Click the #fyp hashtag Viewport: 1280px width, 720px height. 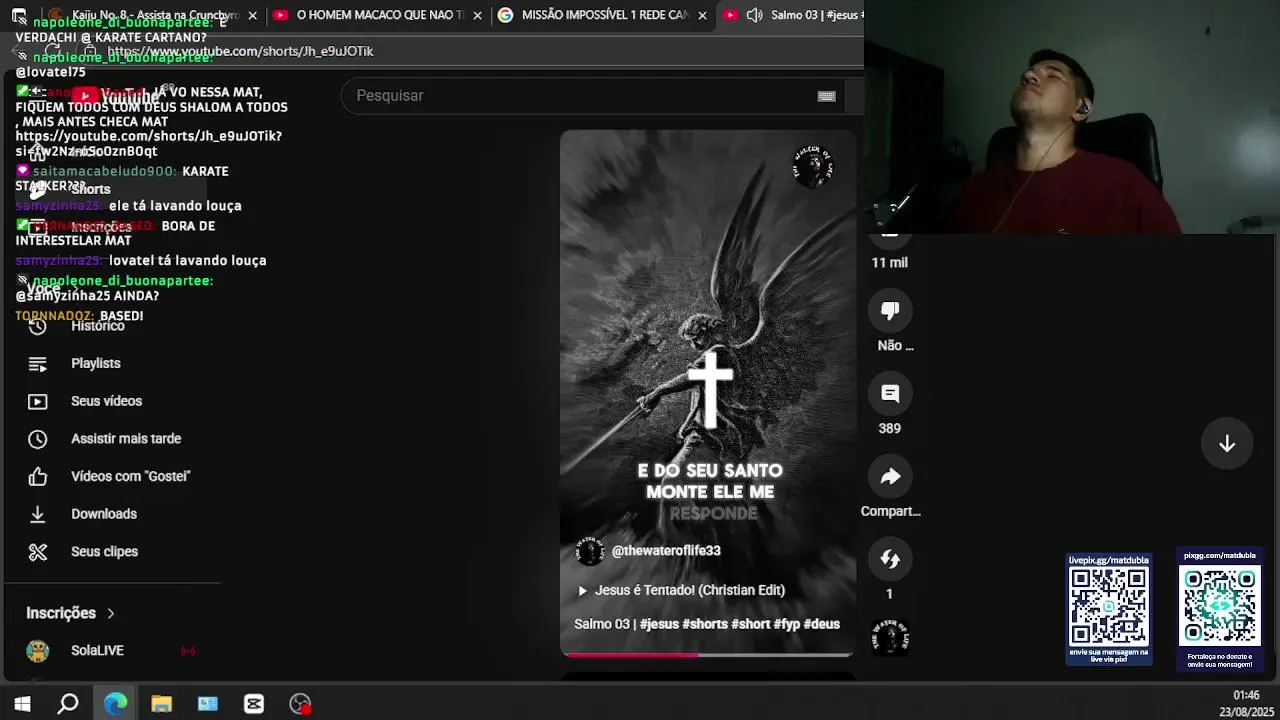pos(787,624)
